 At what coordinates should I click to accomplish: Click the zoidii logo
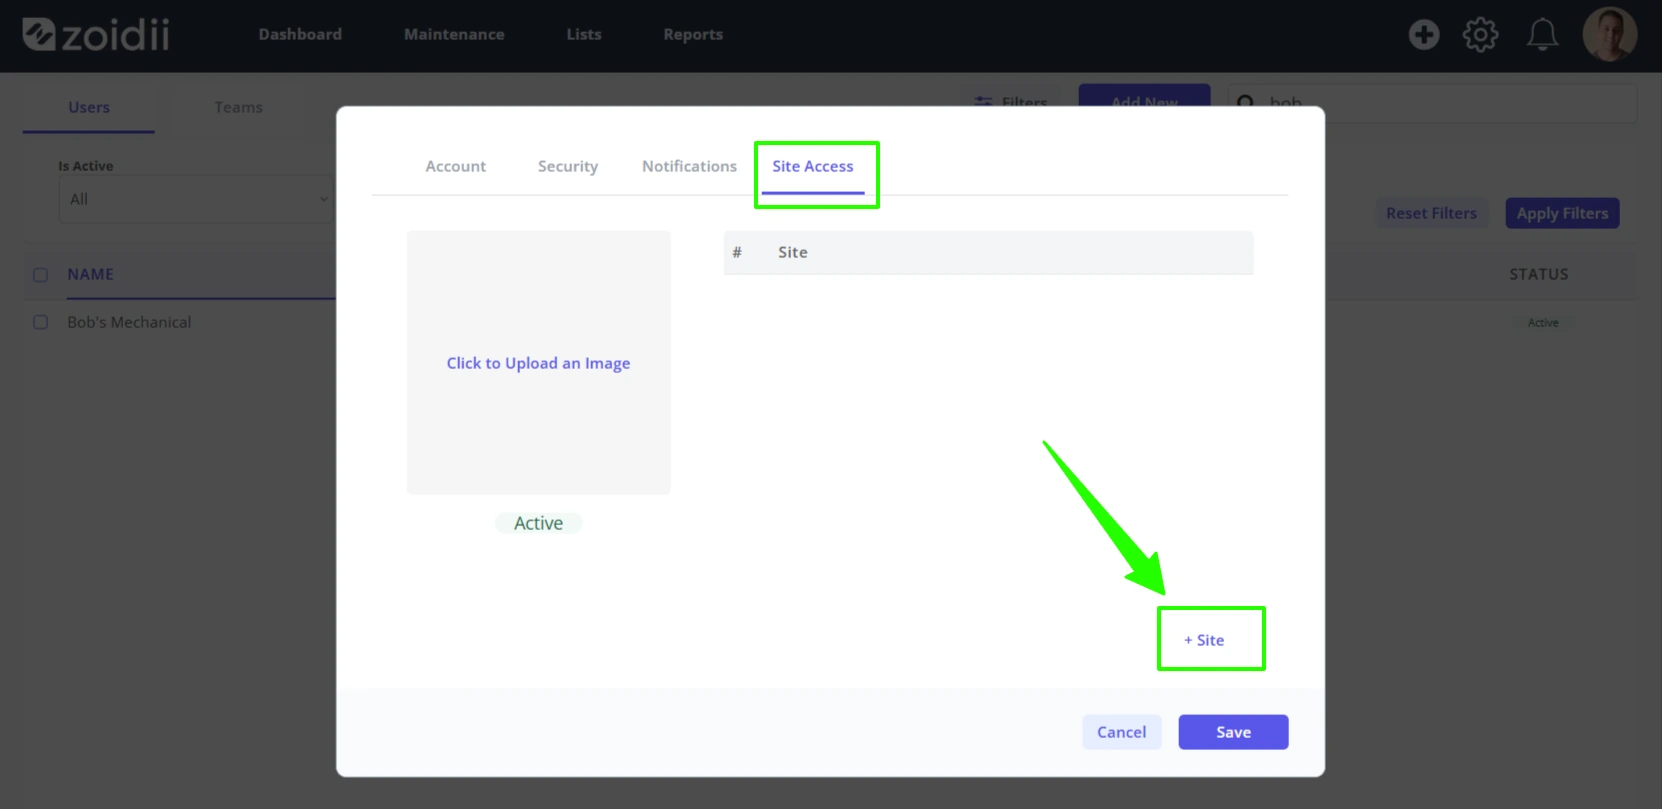coord(96,34)
